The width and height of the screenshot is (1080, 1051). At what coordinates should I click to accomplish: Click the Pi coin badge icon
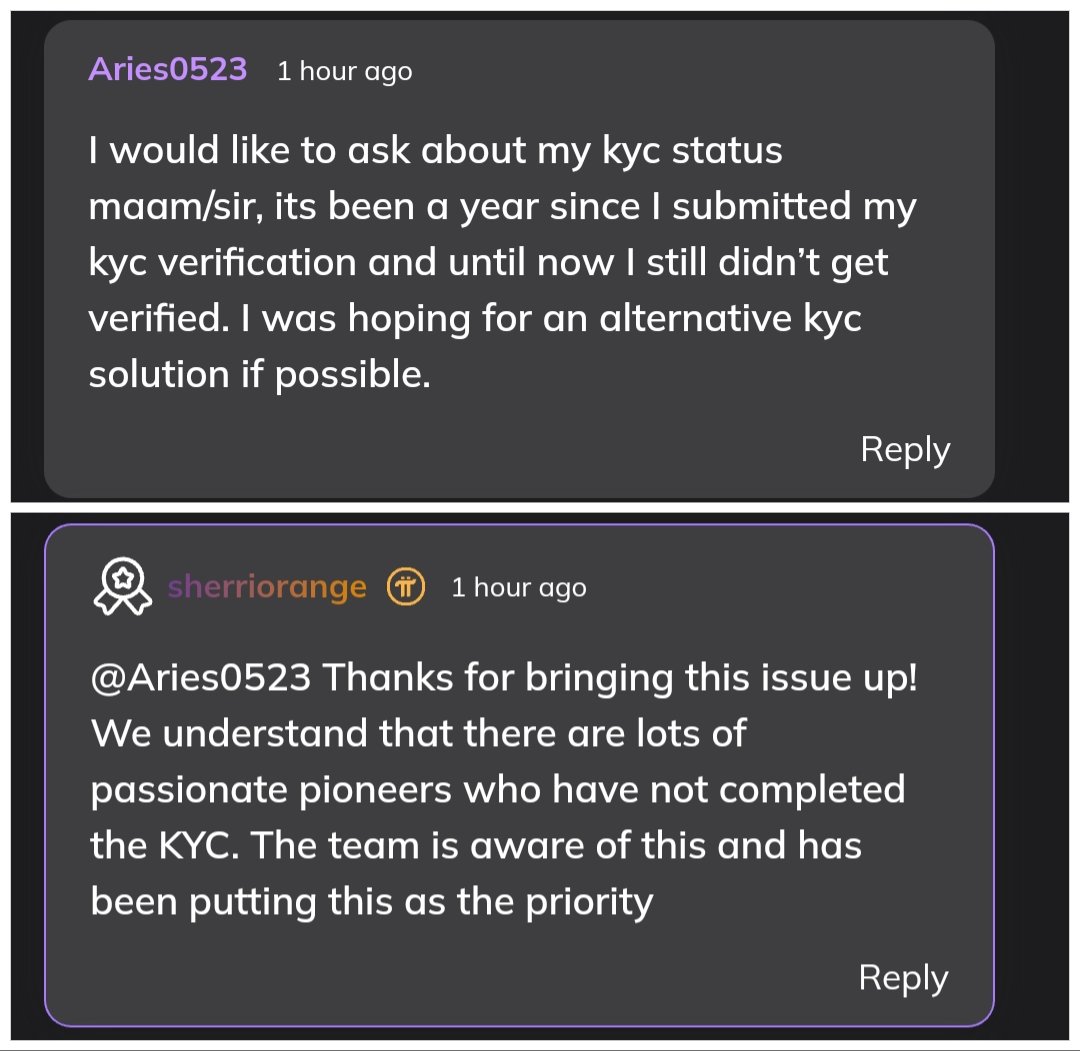point(406,587)
